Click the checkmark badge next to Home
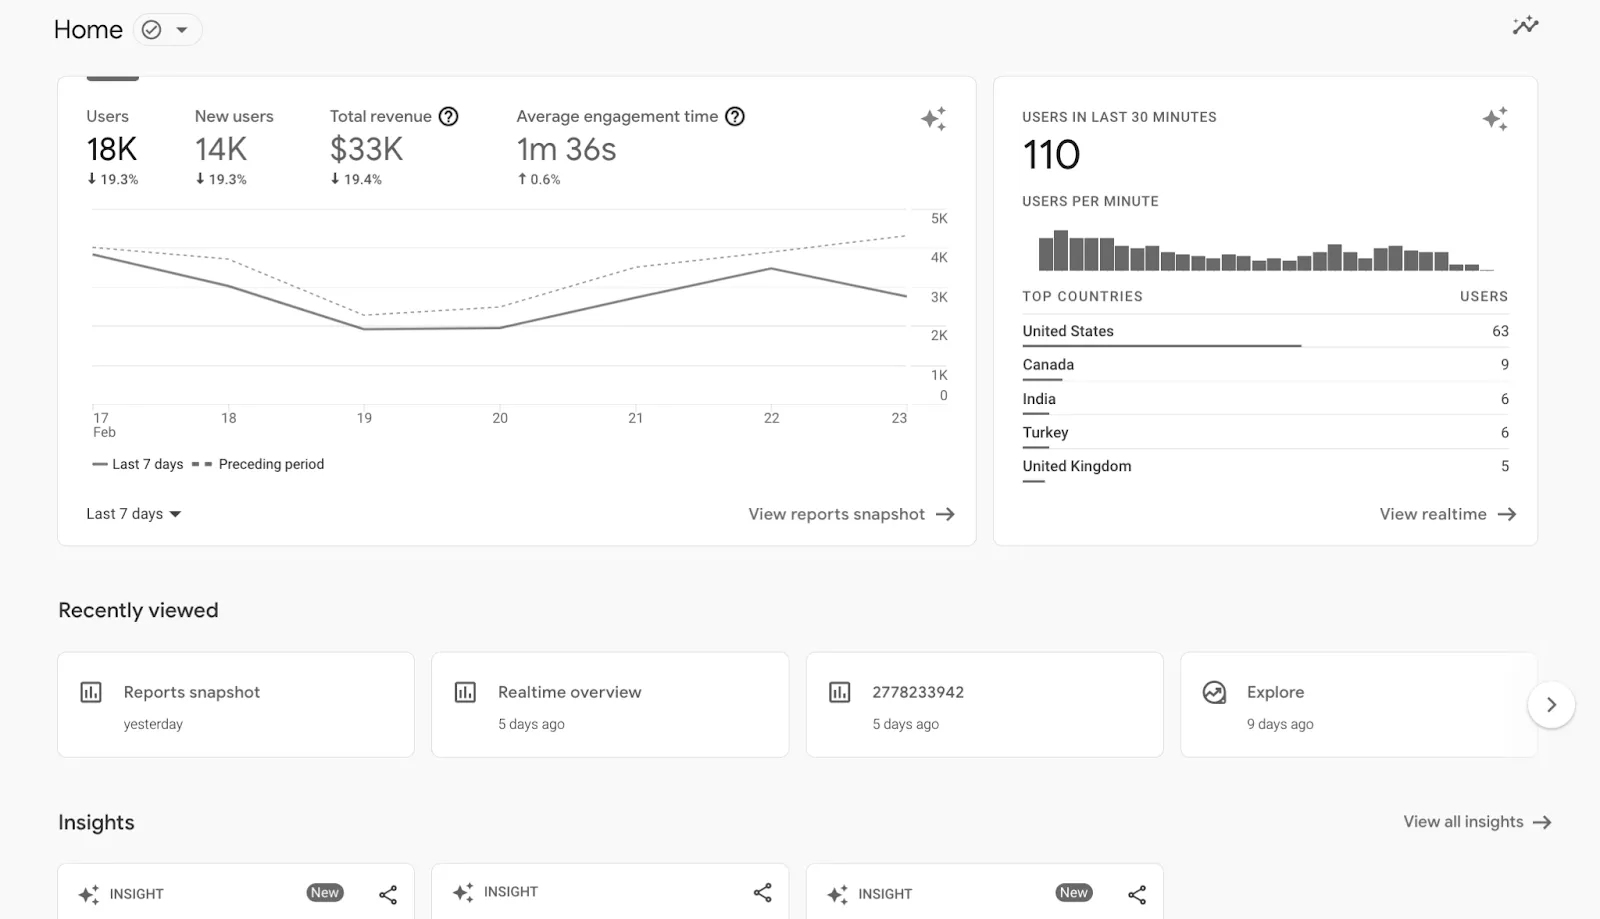 click(150, 29)
